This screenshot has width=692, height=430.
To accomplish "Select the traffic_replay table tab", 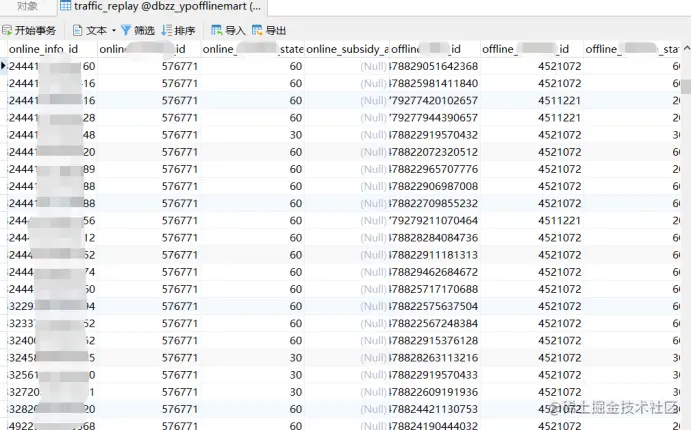I will click(162, 7).
